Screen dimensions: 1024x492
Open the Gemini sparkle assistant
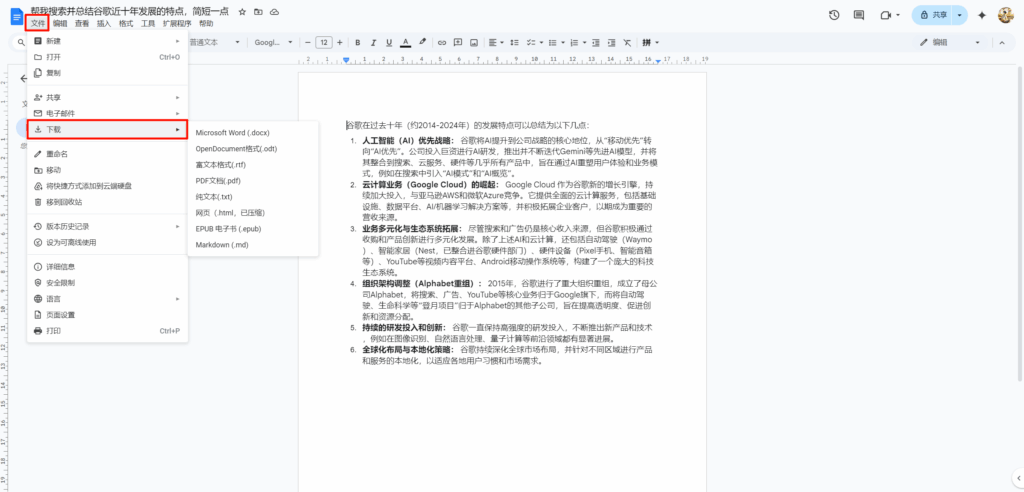tap(981, 15)
